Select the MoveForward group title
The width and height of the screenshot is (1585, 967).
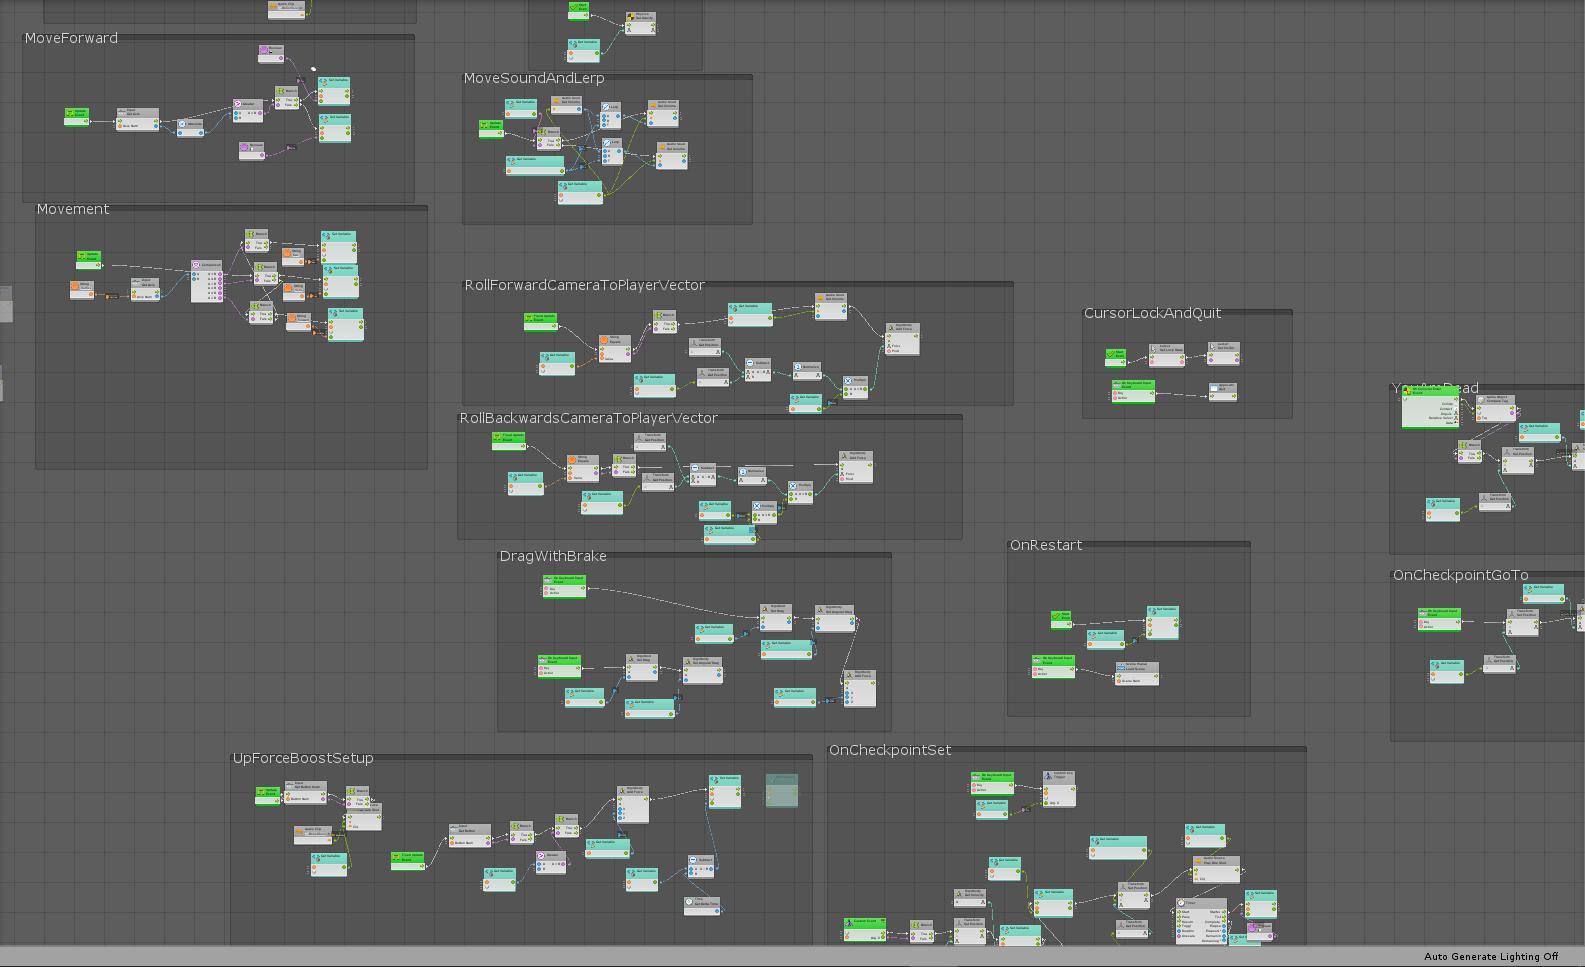click(x=71, y=38)
